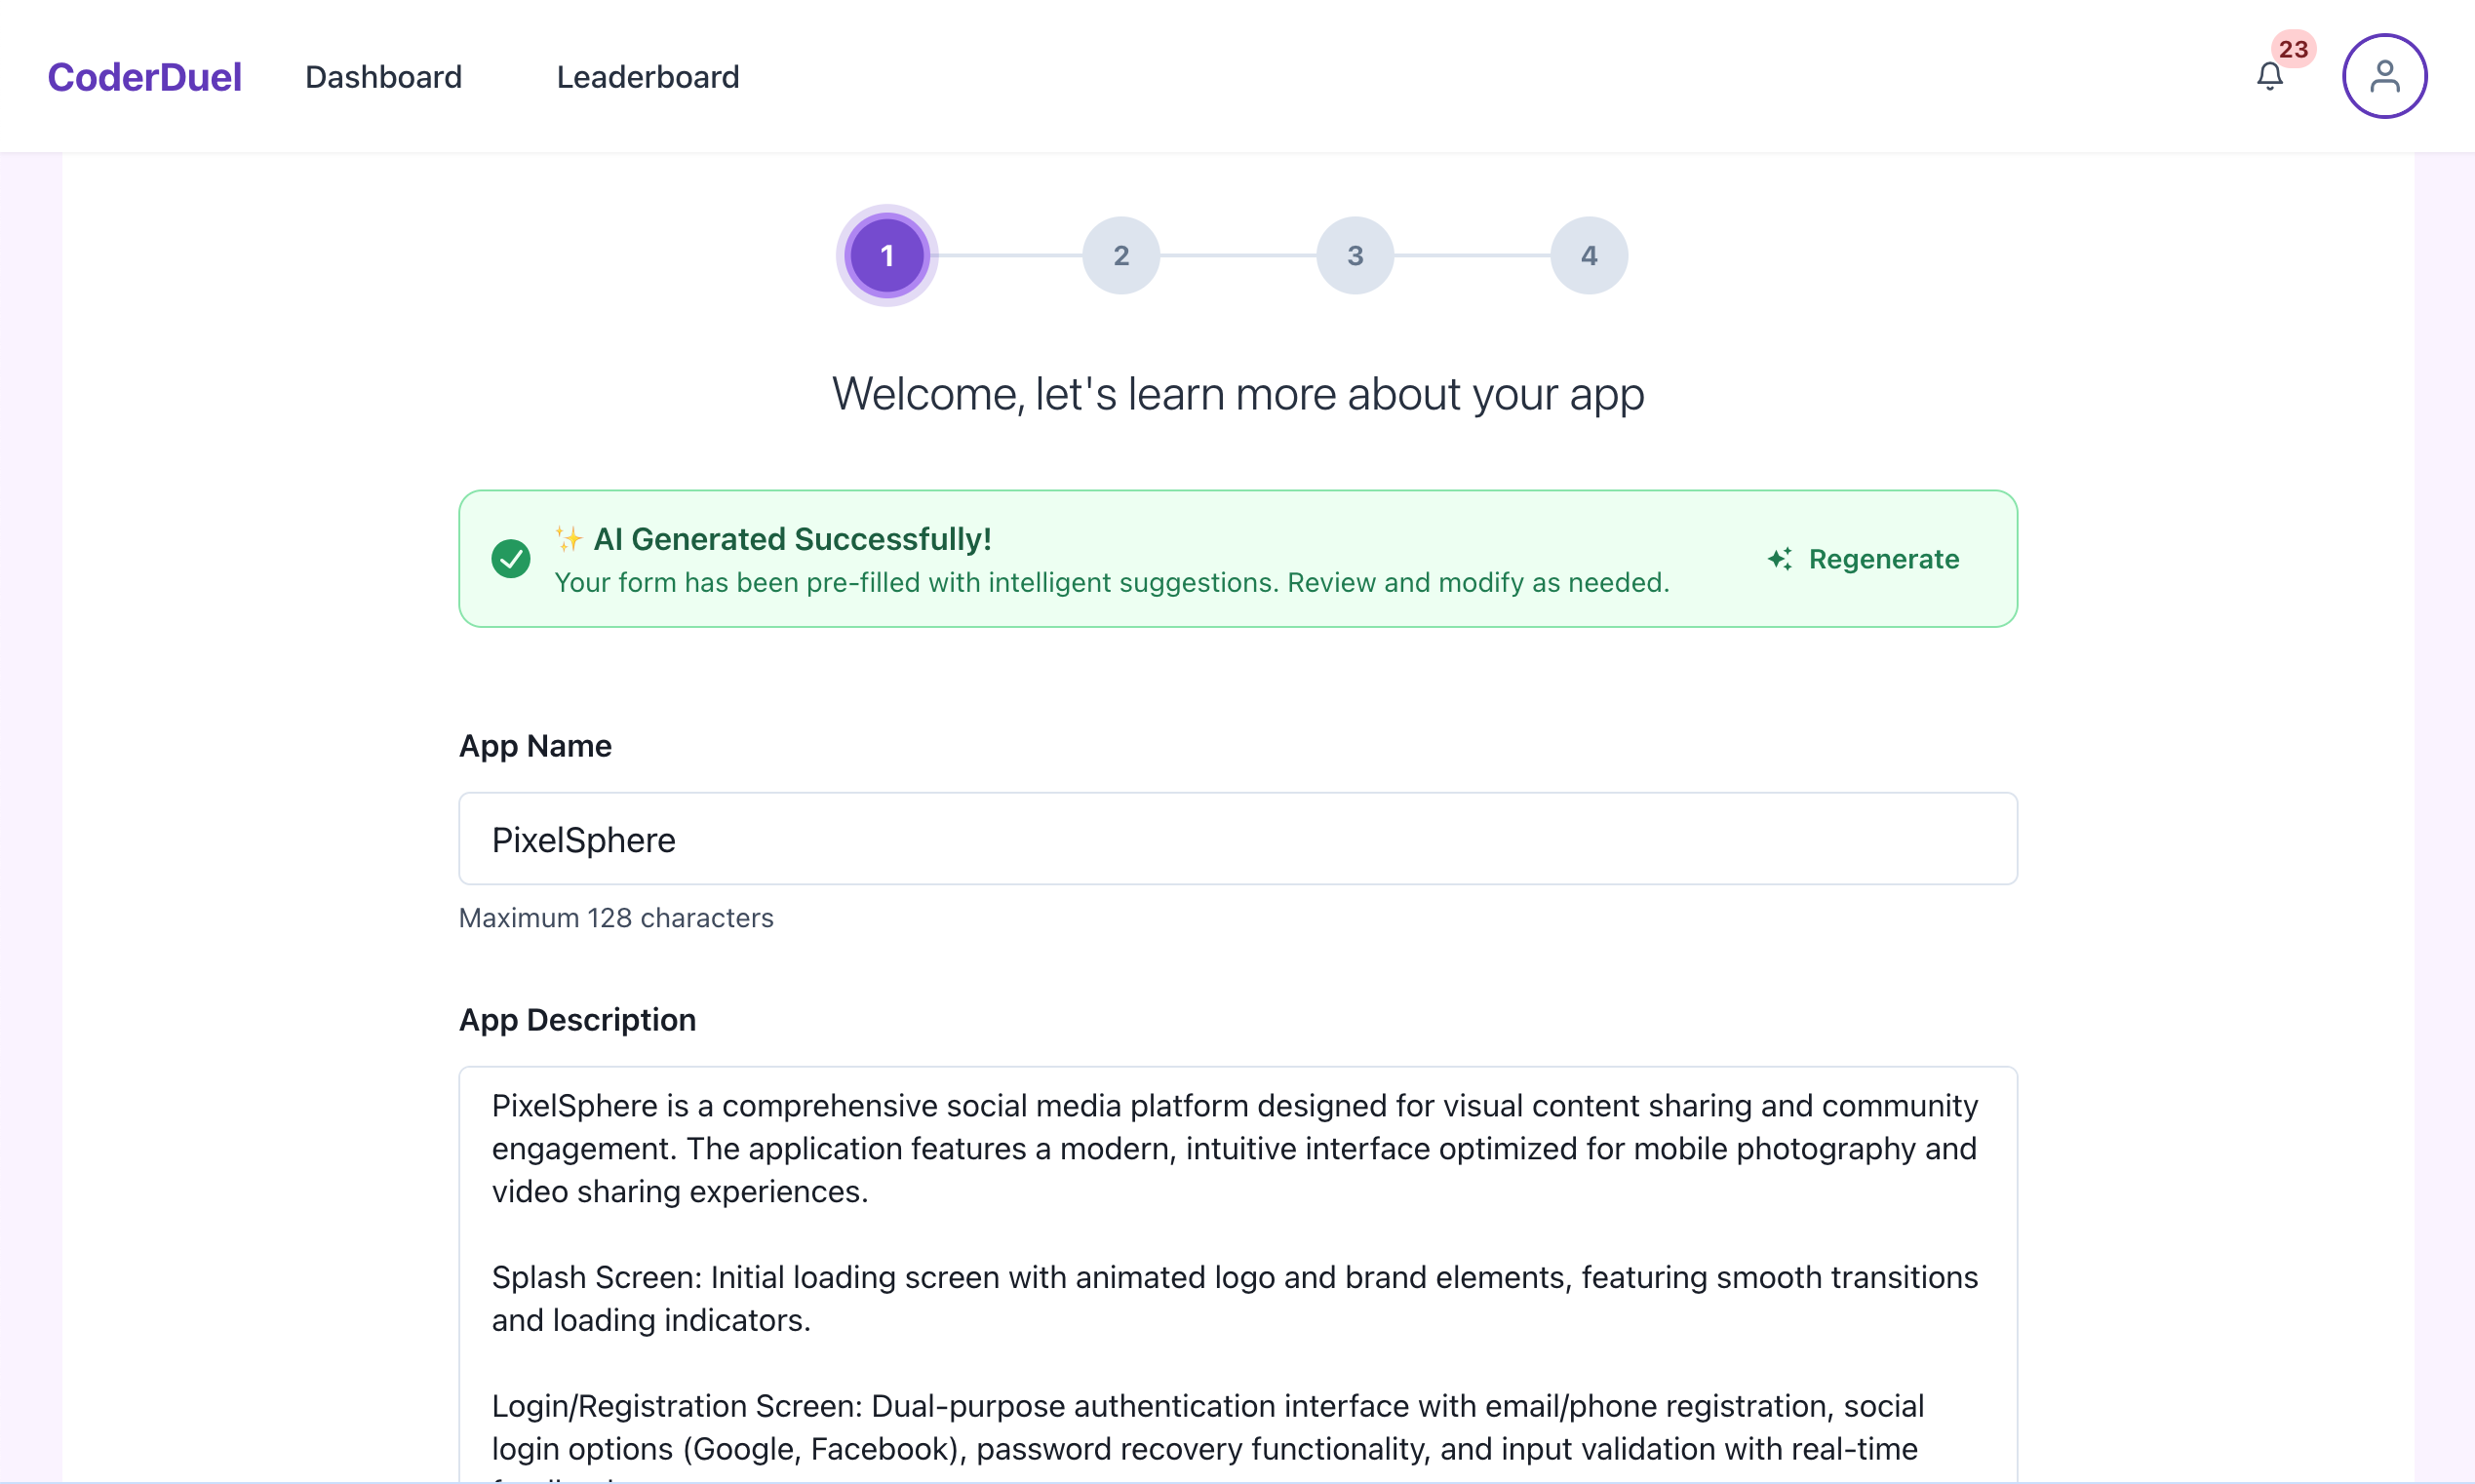
Task: Click the yellow sparkles icon in banner
Action: tap(569, 539)
